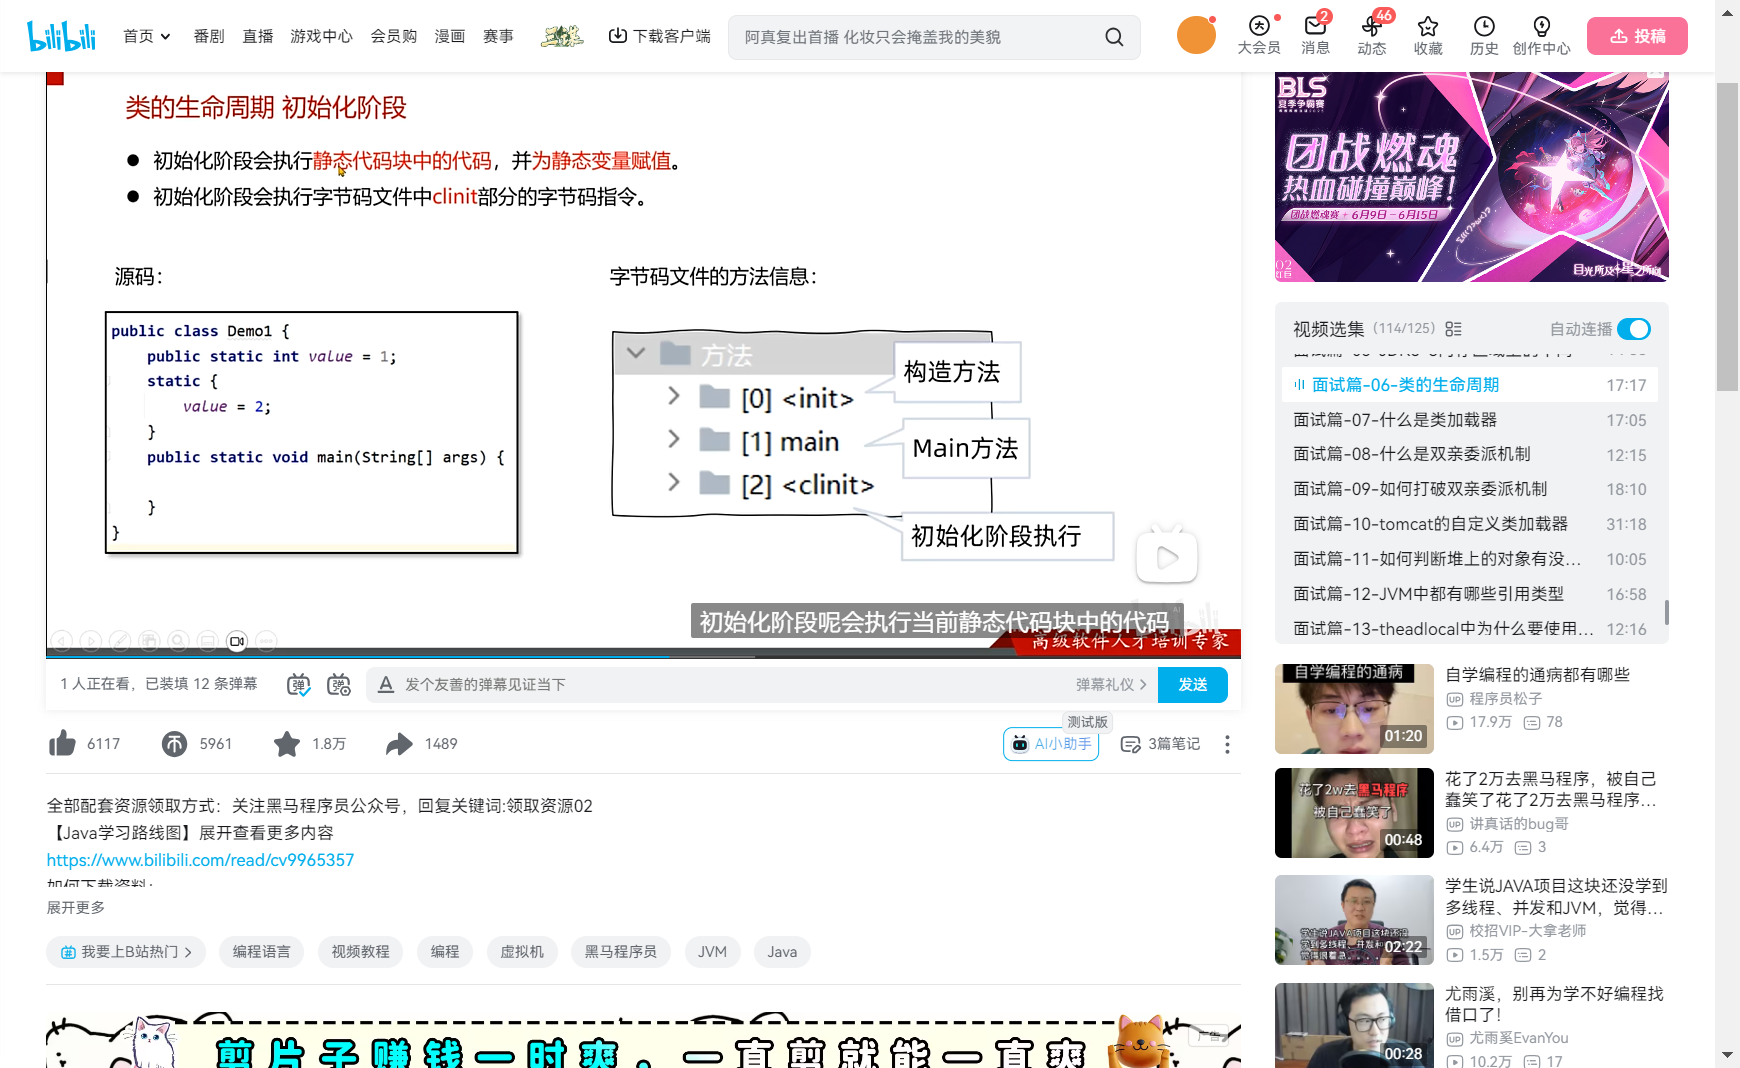This screenshot has height=1068, width=1740.
Task: Click the 虚拟机 tag
Action: point(522,952)
